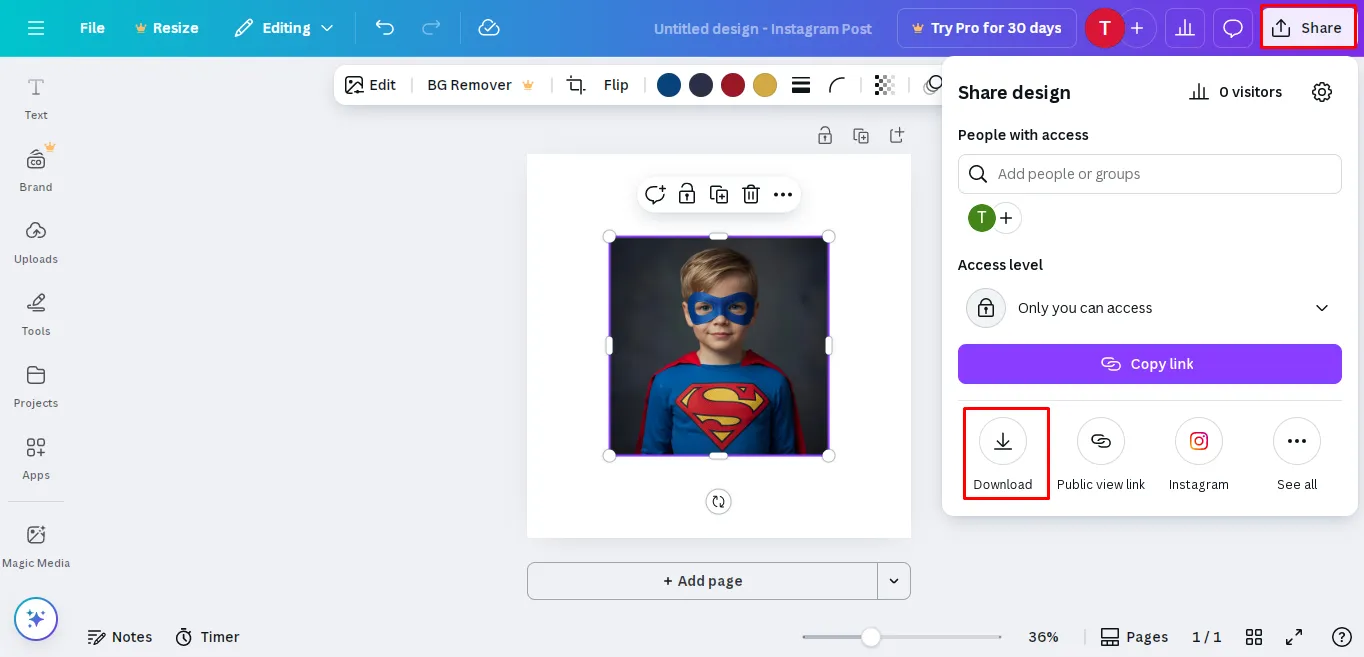
Task: Open the analytics bar chart icon
Action: tap(1185, 28)
